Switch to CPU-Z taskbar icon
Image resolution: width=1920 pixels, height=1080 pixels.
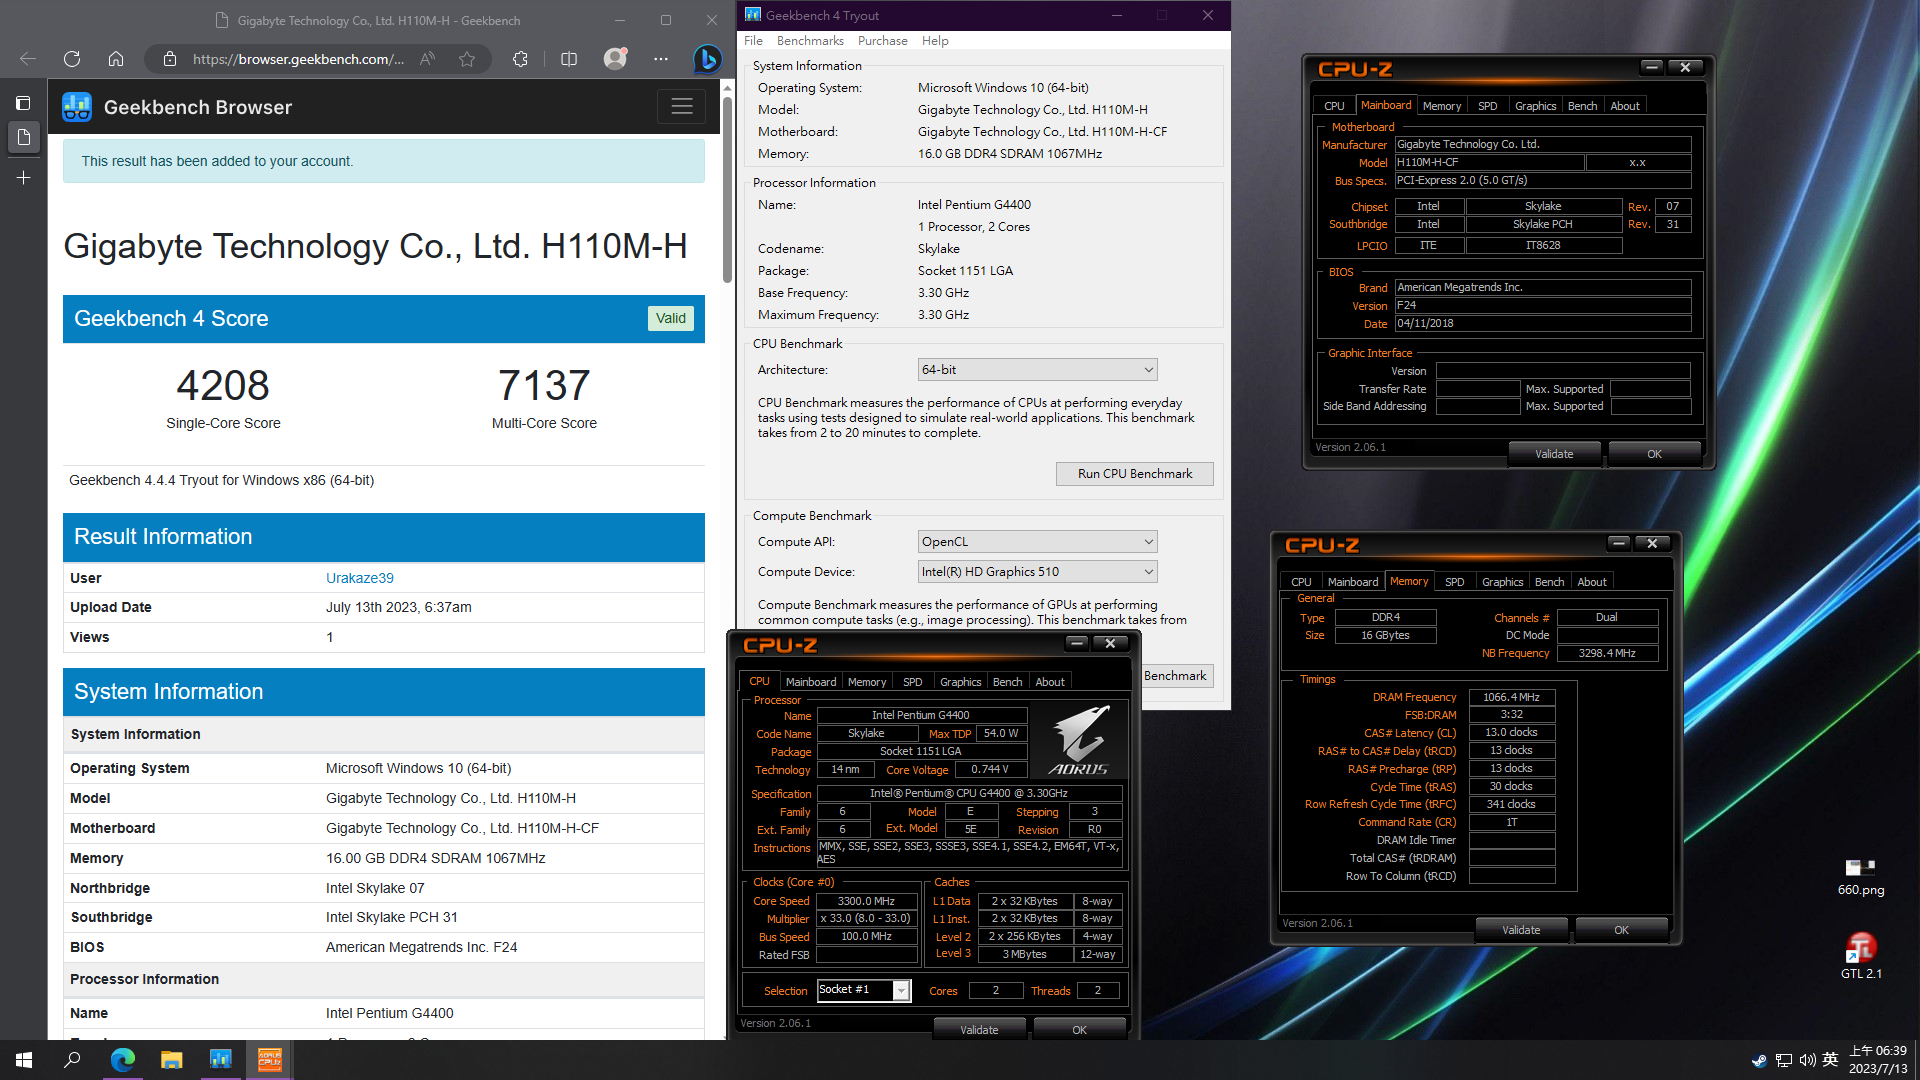(x=270, y=1060)
